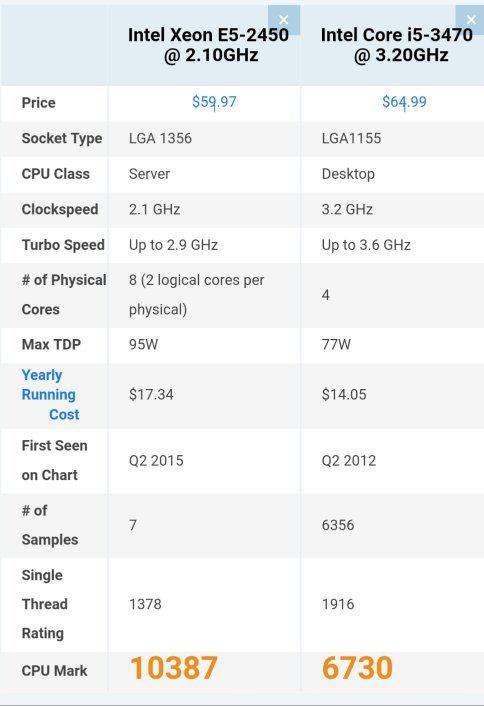Click the Socket Type row label
The height and width of the screenshot is (706, 484).
[62, 138]
